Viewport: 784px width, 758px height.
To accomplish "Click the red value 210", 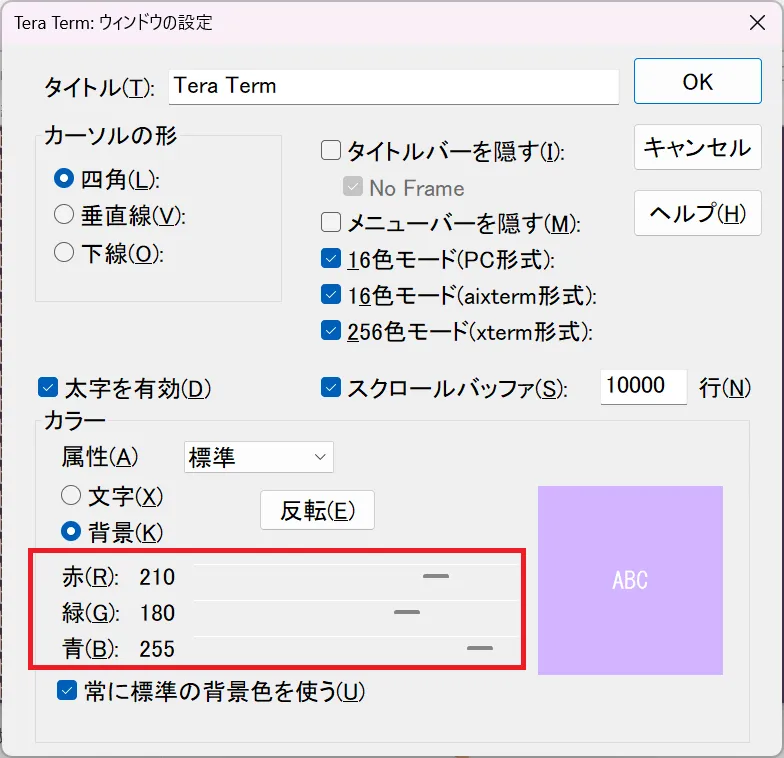I will tap(157, 577).
